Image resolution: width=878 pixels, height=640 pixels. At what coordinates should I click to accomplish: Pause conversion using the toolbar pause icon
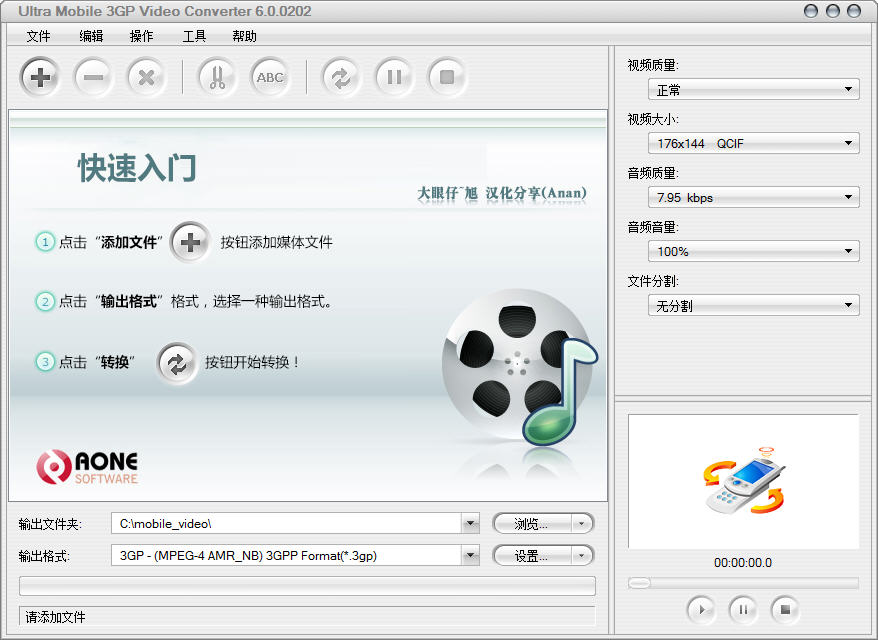[394, 77]
